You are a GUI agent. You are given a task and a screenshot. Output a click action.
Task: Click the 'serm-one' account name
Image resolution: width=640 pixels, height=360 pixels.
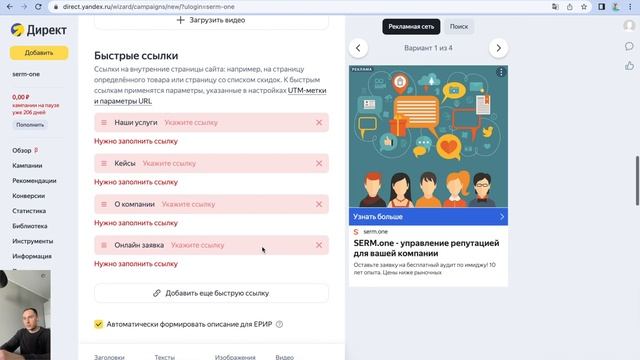(x=26, y=74)
